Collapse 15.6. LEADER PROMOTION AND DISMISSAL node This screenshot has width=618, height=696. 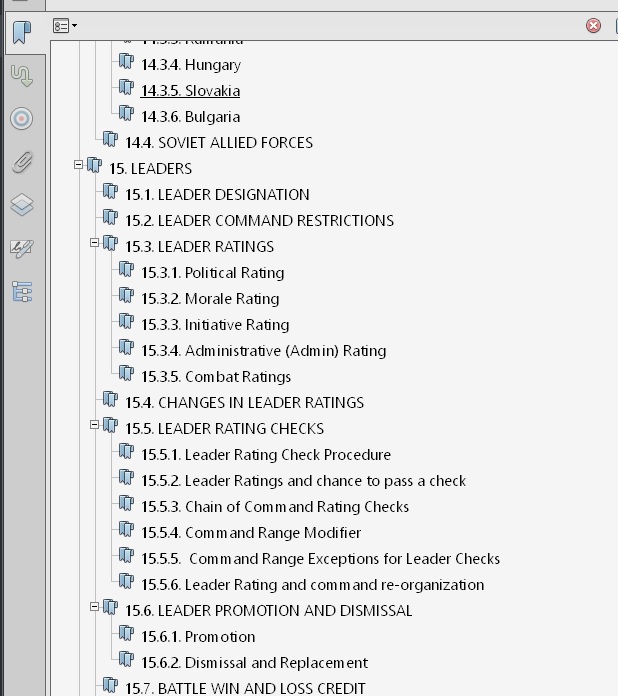[94, 607]
